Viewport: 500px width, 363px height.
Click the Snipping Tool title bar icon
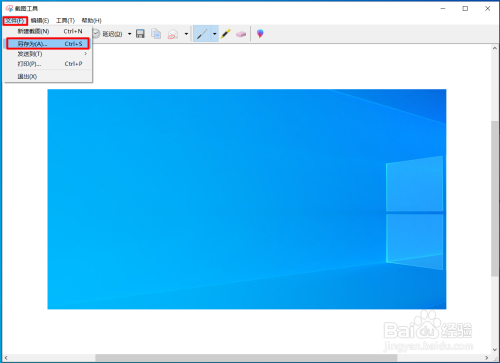click(x=9, y=8)
